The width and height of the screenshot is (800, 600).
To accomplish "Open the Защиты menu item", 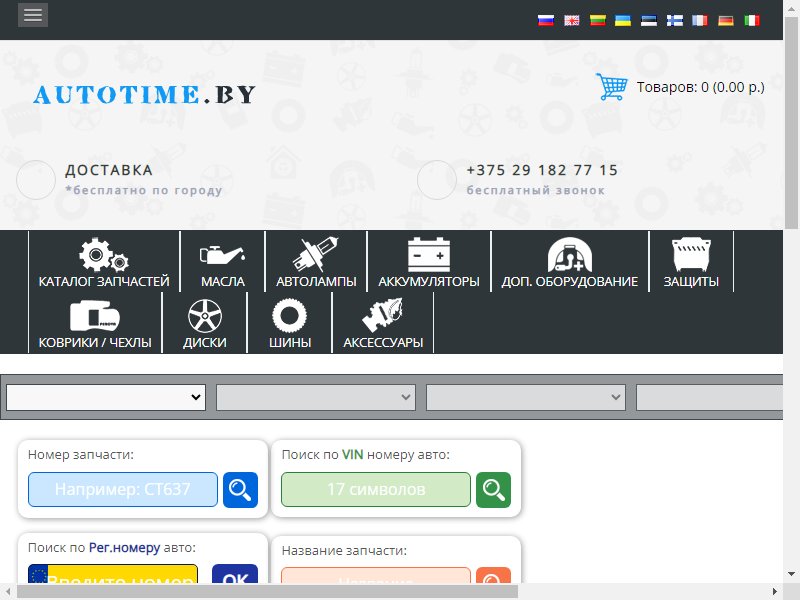I will [691, 262].
